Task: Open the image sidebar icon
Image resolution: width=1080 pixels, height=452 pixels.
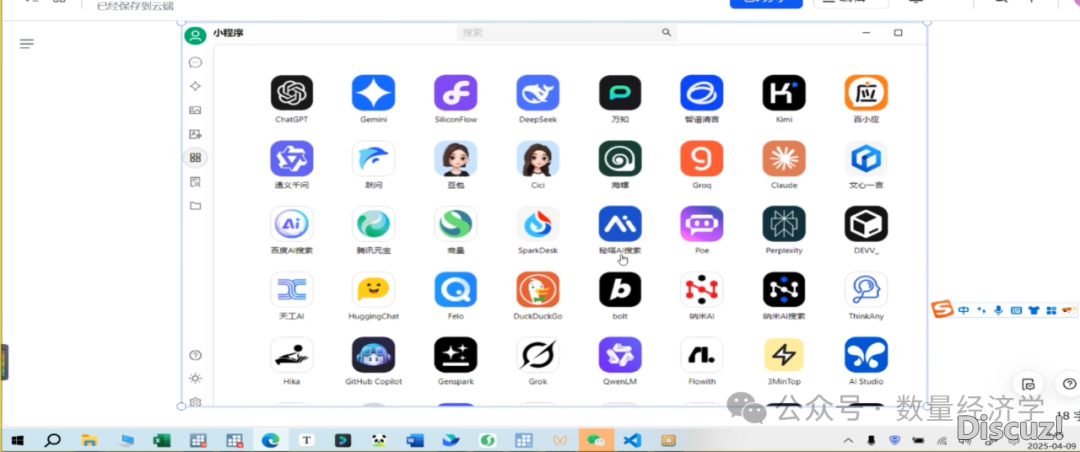Action: 196,110
